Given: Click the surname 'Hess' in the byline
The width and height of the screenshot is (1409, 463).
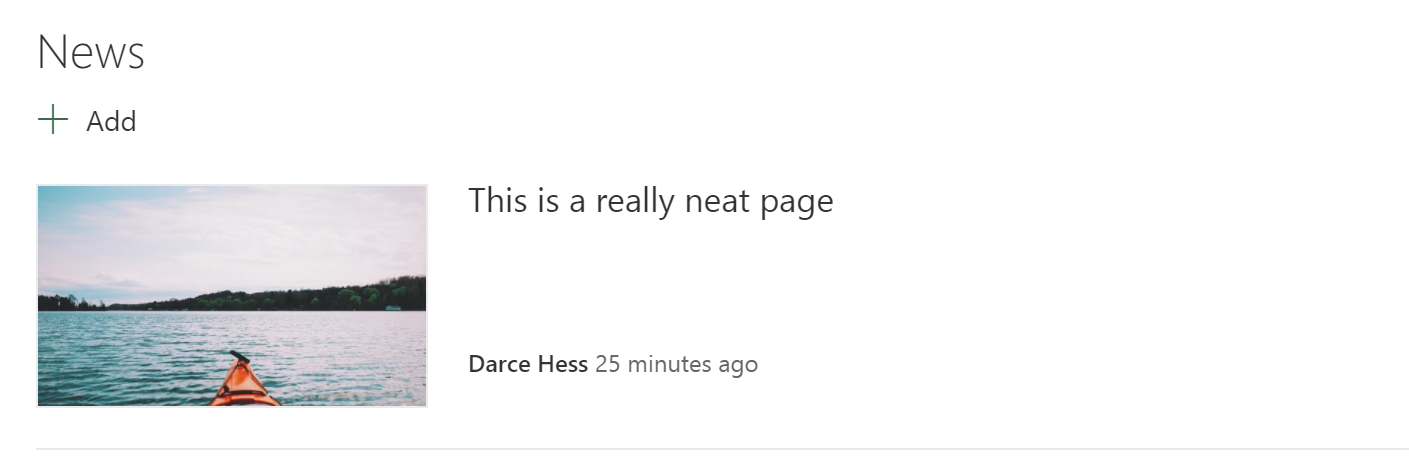Looking at the screenshot, I should pyautogui.click(x=563, y=364).
